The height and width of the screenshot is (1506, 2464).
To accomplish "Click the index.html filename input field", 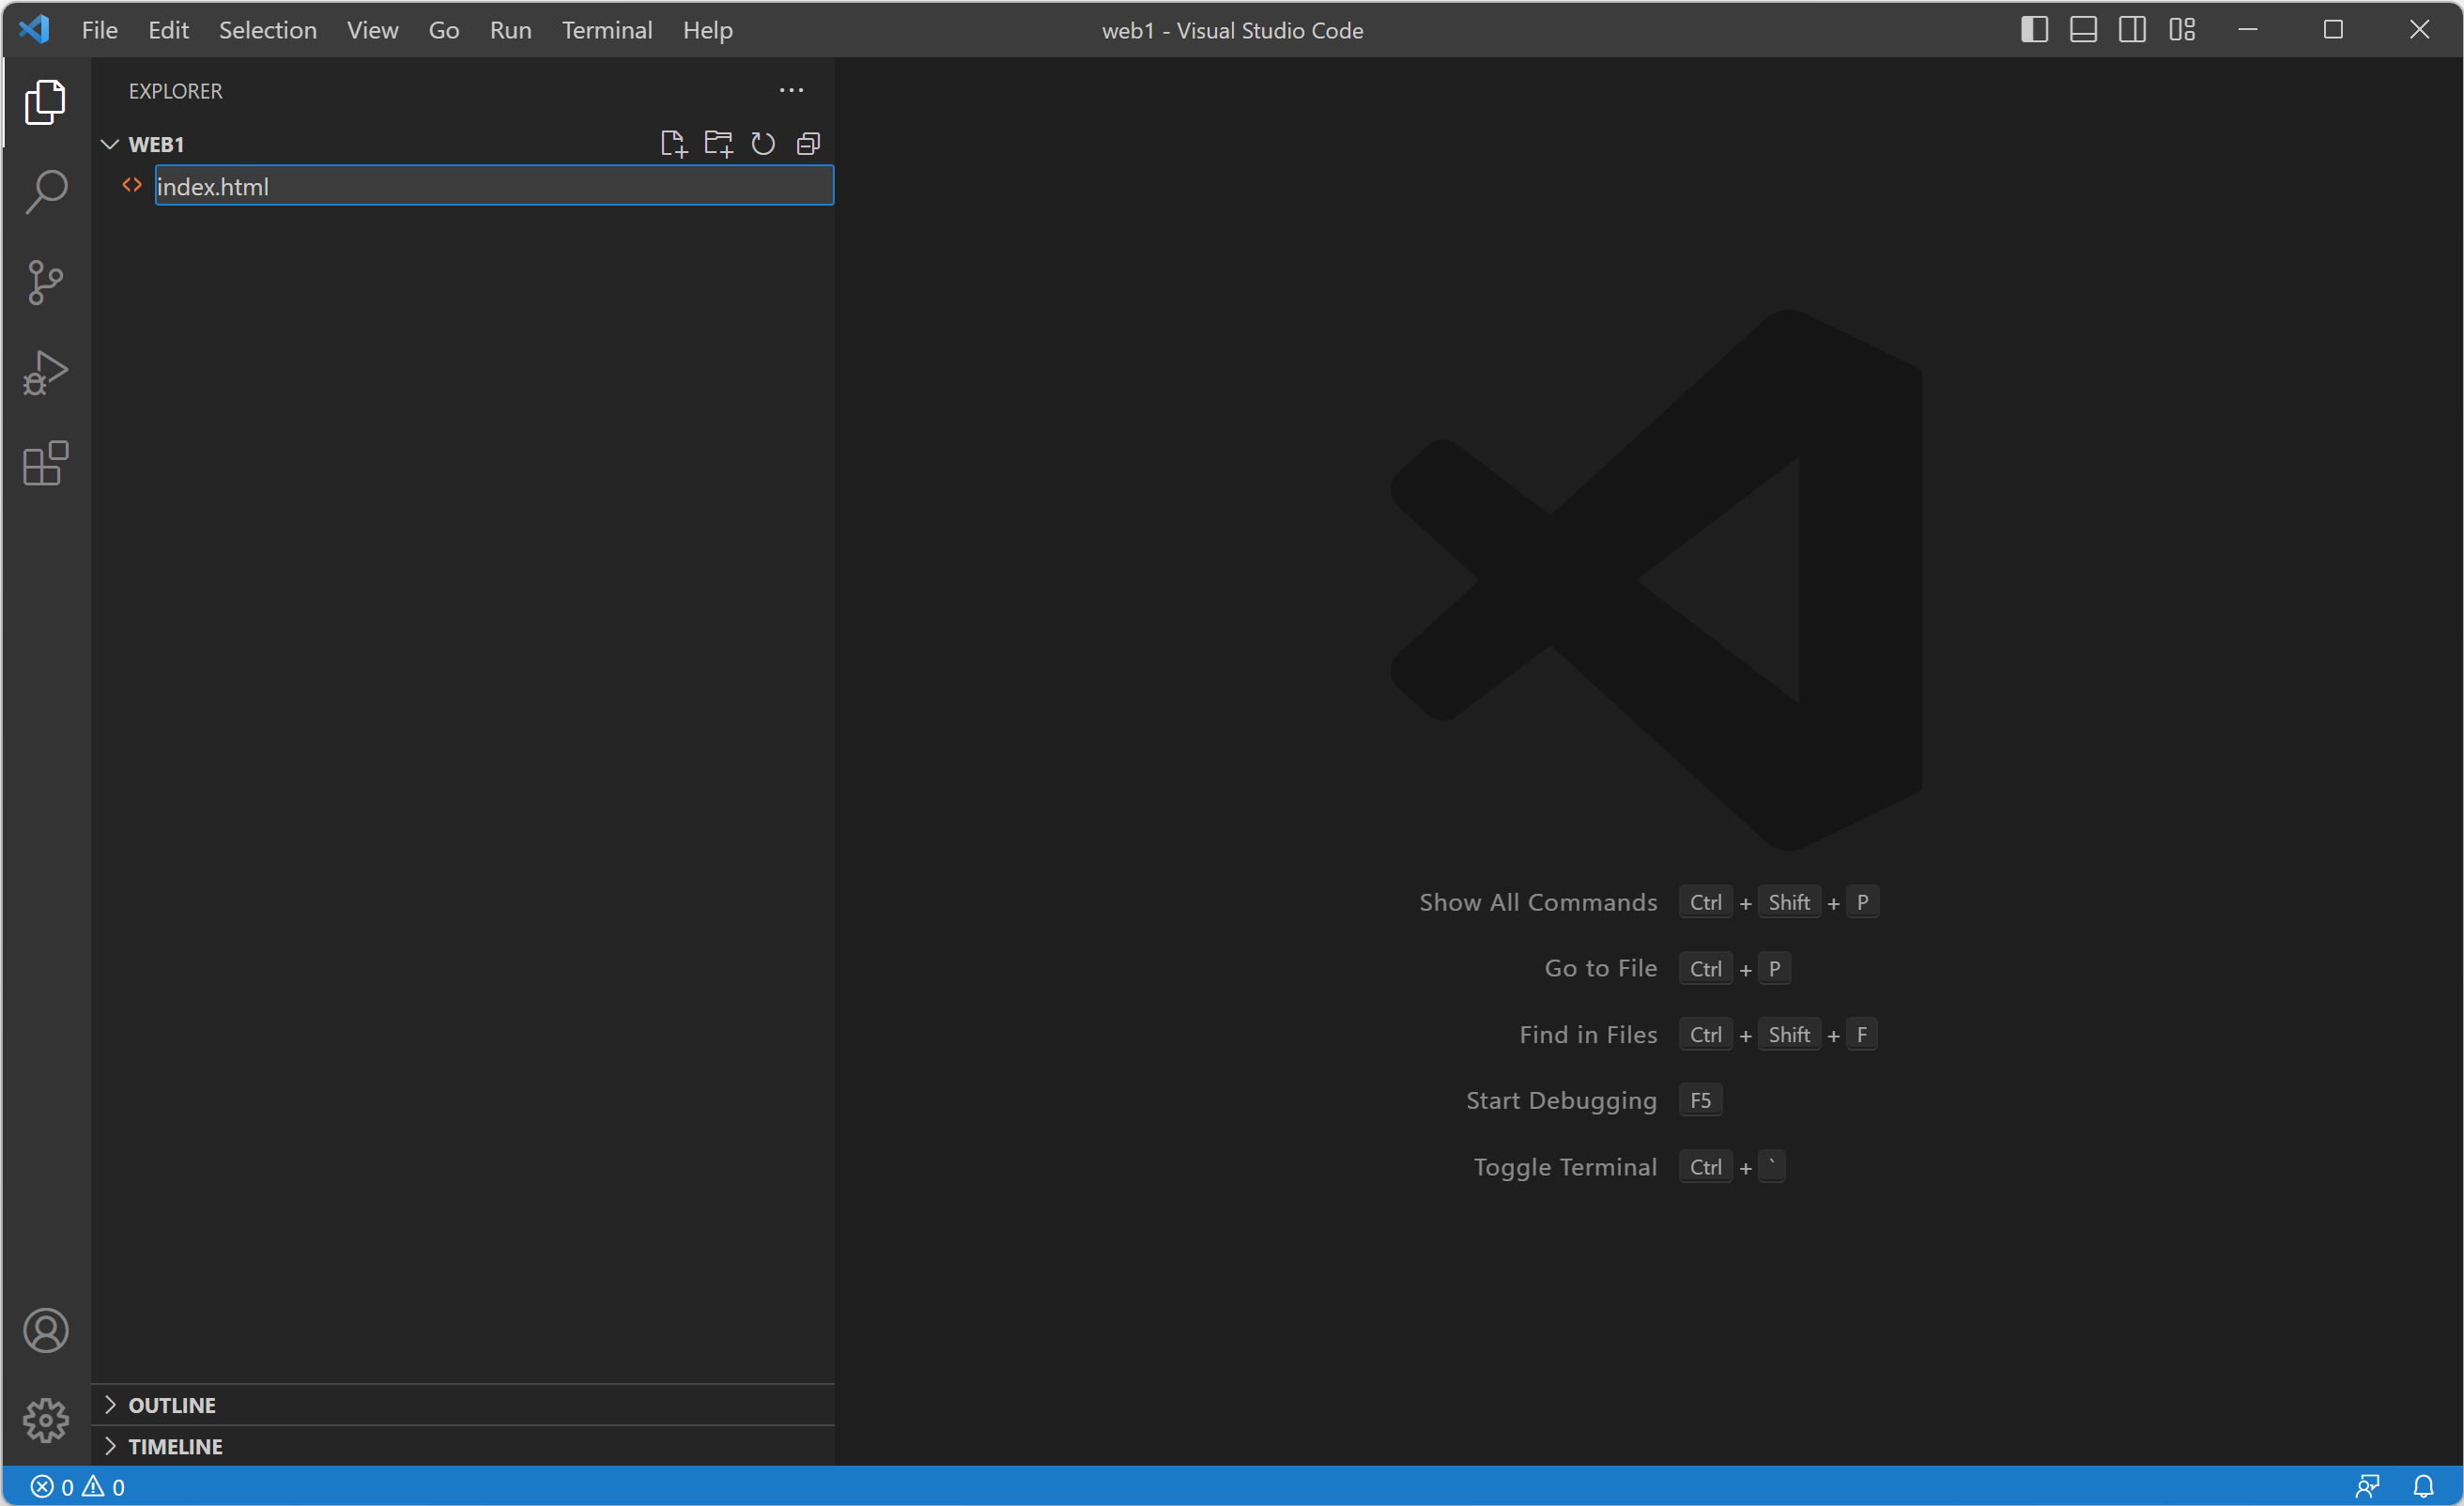I will pos(493,186).
